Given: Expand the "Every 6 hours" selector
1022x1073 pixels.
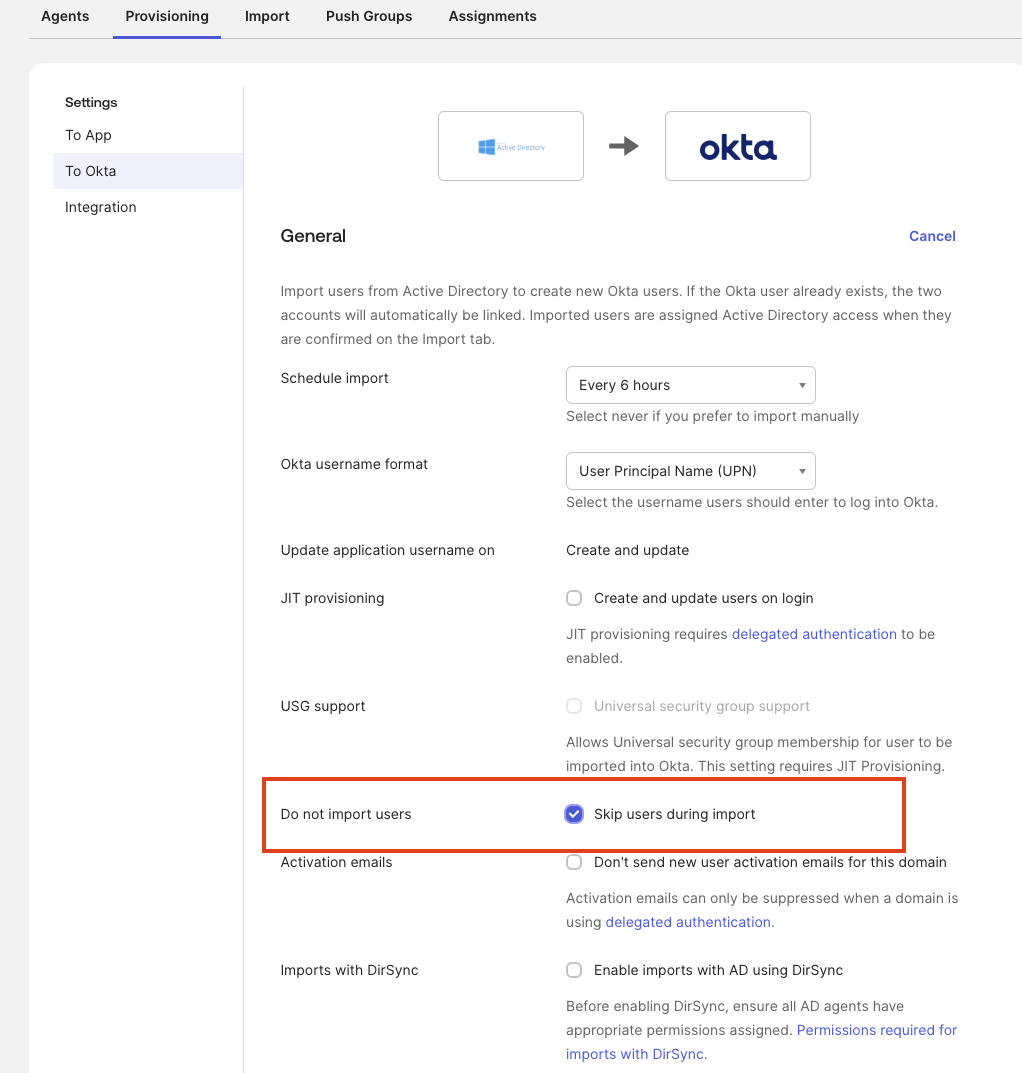Looking at the screenshot, I should coord(690,385).
